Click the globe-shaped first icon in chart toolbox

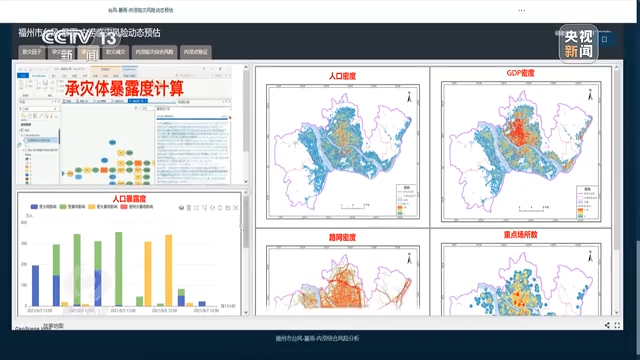coord(181,208)
